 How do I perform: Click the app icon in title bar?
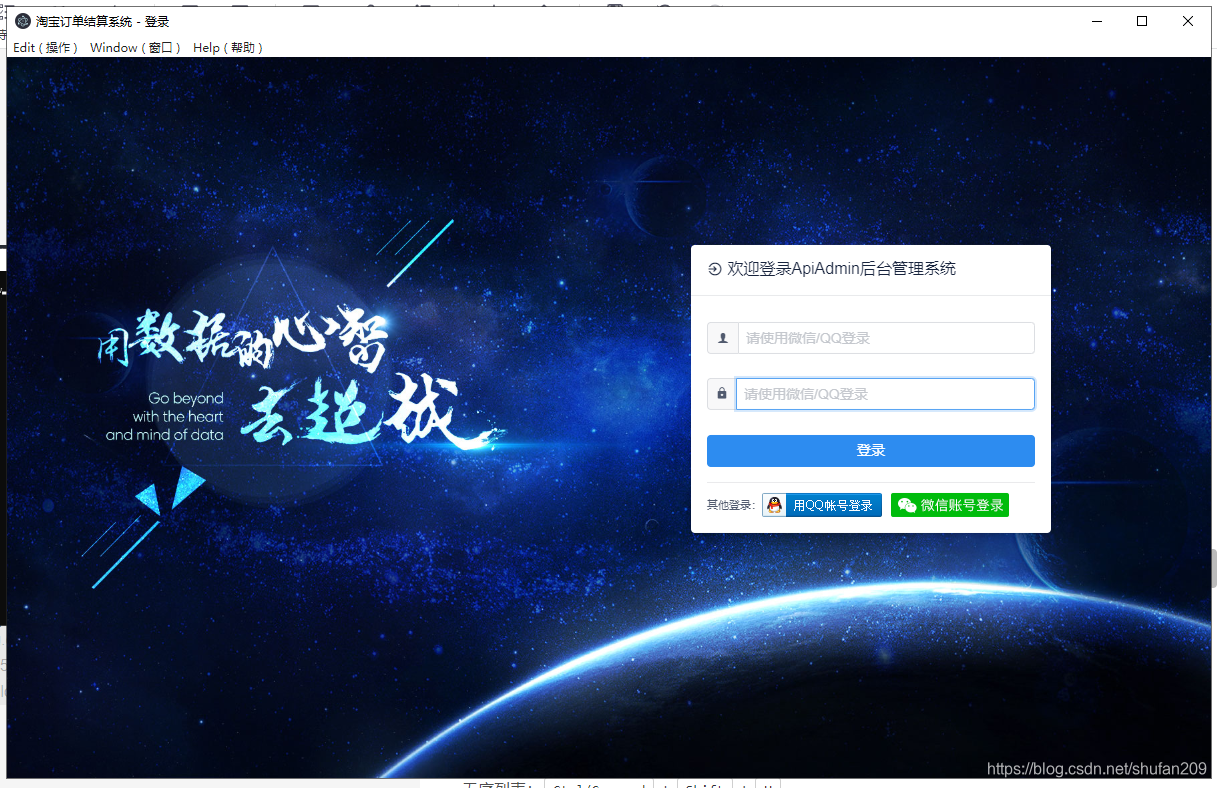23,21
